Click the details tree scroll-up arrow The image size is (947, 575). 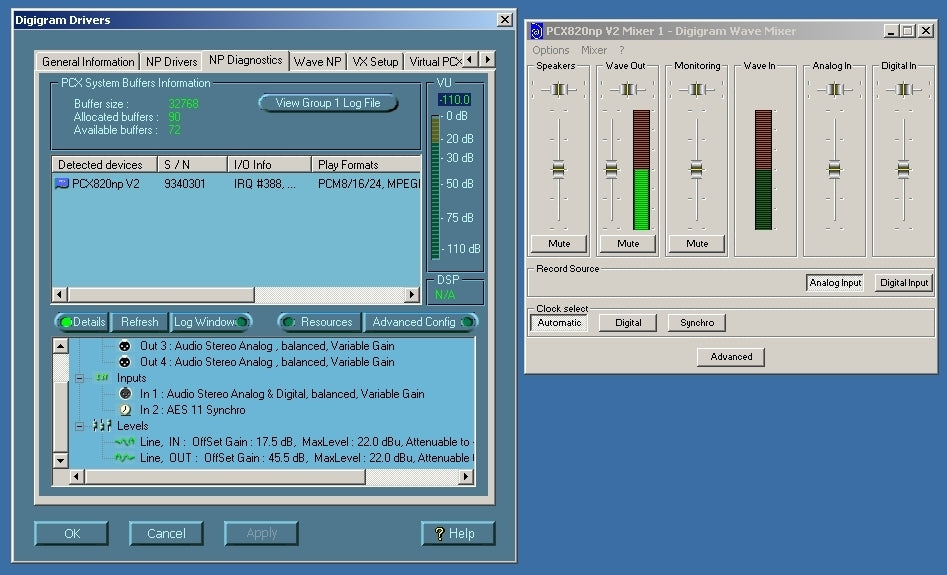coord(60,346)
